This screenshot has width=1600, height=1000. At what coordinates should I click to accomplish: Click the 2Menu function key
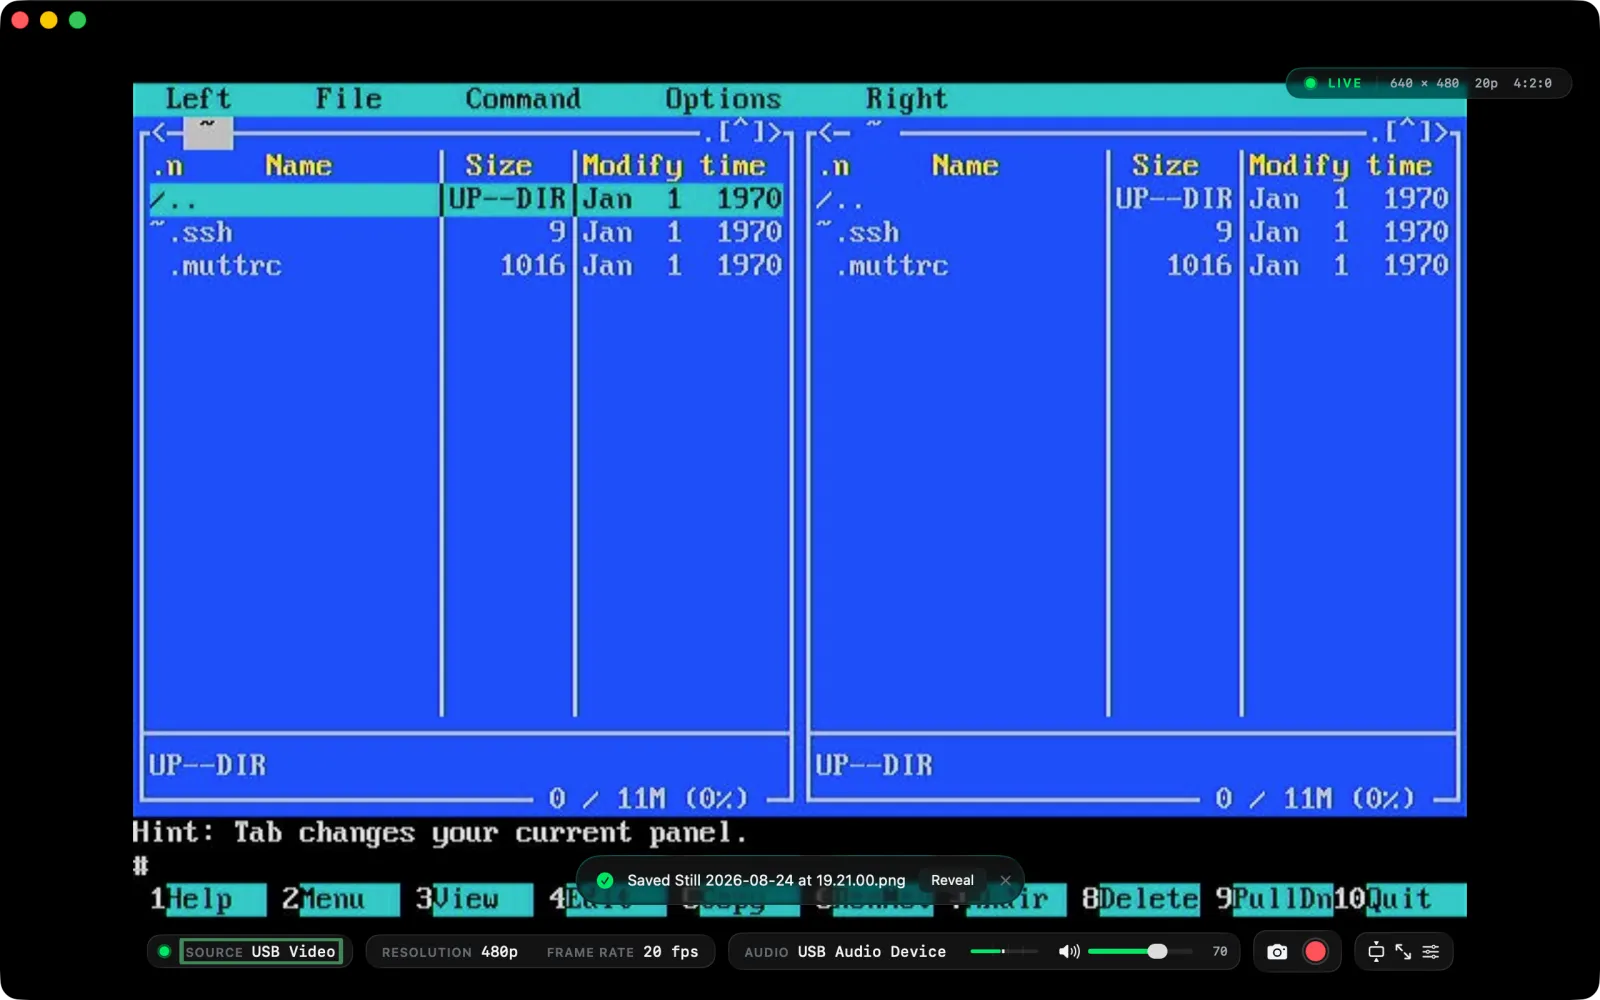click(340, 899)
